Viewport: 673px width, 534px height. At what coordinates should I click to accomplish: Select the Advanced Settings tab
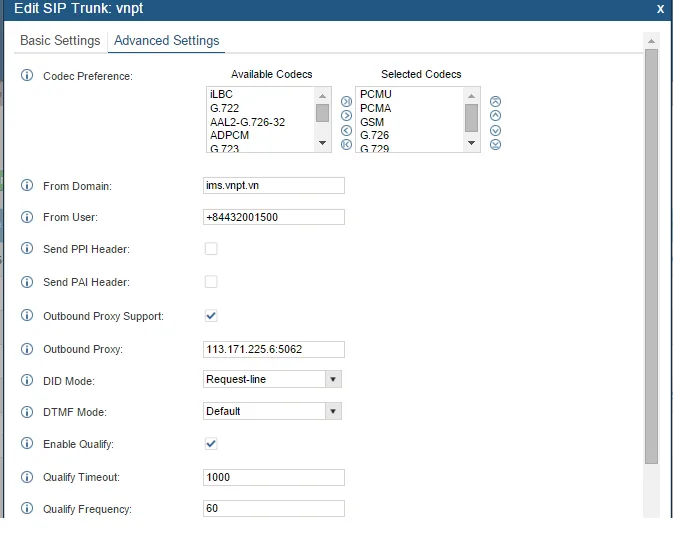click(166, 41)
